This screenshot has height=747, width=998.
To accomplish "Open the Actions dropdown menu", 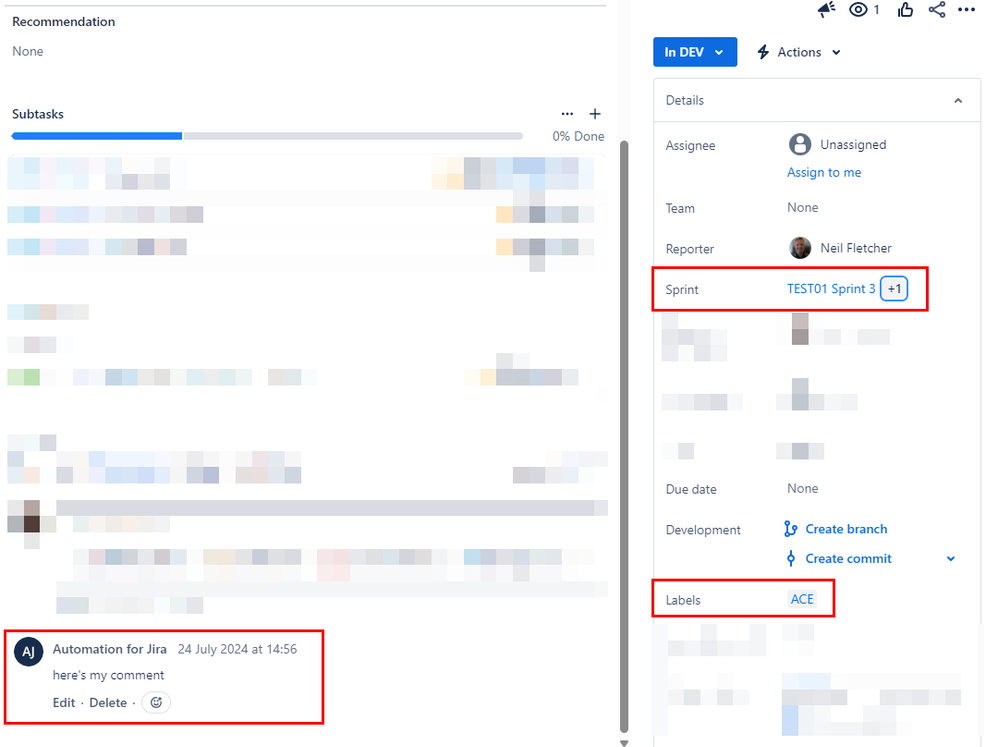I will [x=799, y=52].
